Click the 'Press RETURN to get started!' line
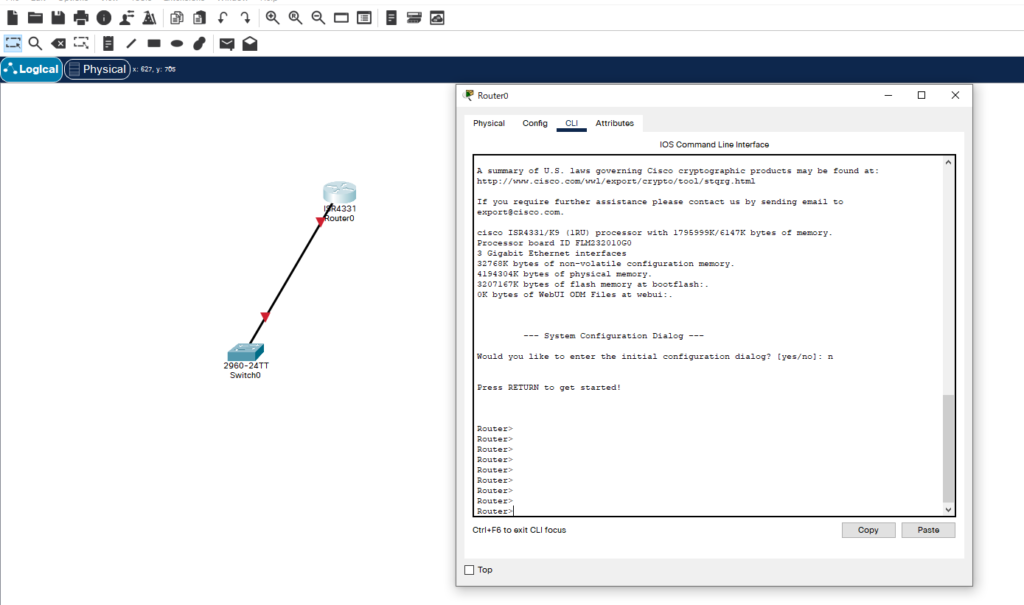Image resolution: width=1024 pixels, height=605 pixels. (549, 387)
